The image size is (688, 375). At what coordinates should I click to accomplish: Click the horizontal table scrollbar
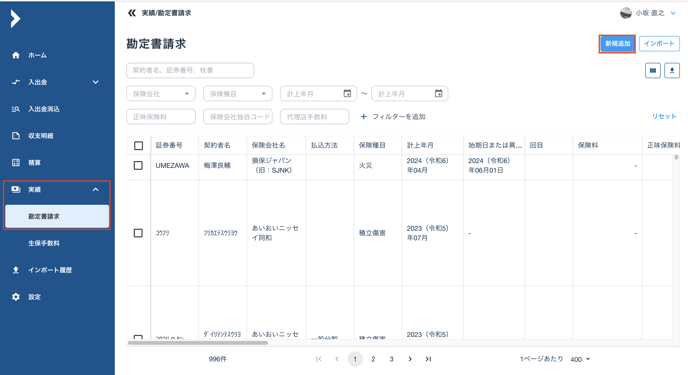point(197,343)
